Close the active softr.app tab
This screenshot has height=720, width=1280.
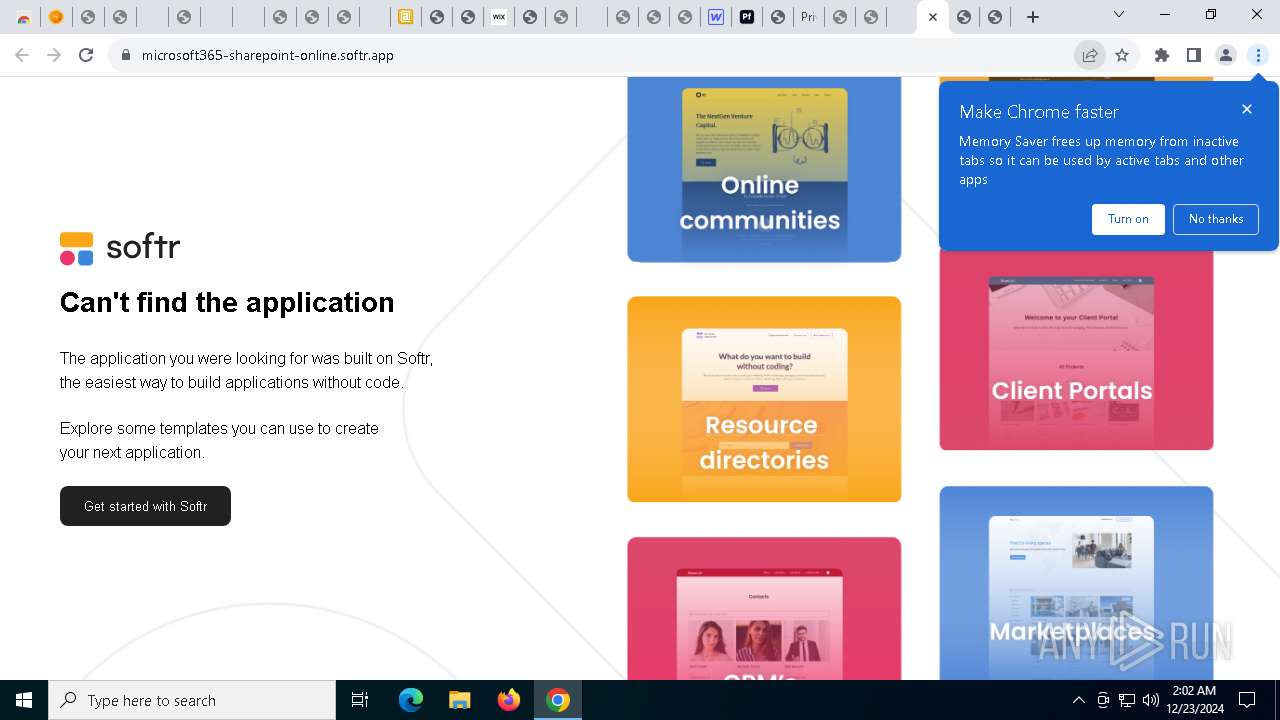[x=933, y=17]
